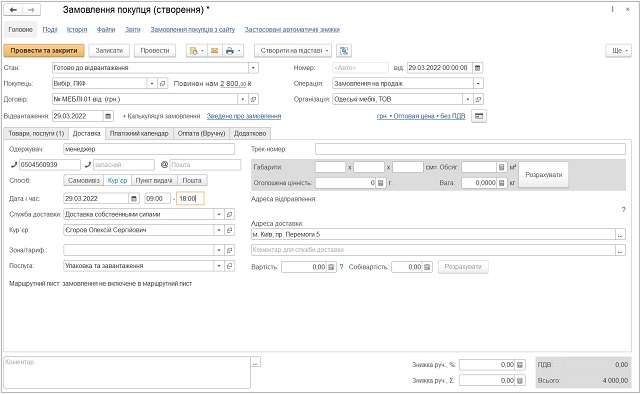
Task: Expand the Організація dropdown
Action: (x=468, y=99)
